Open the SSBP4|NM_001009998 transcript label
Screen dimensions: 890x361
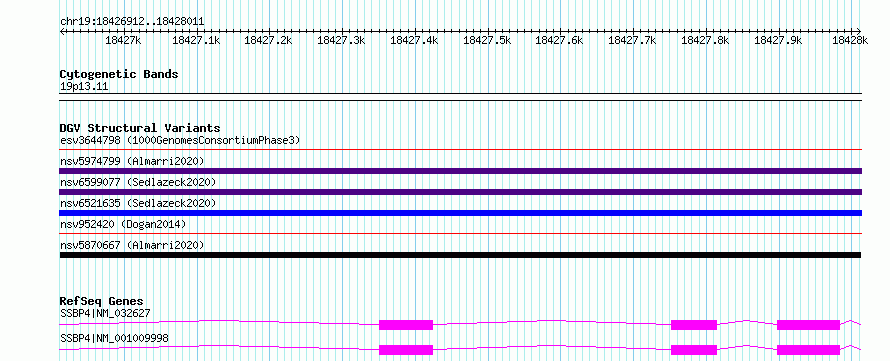click(114, 339)
